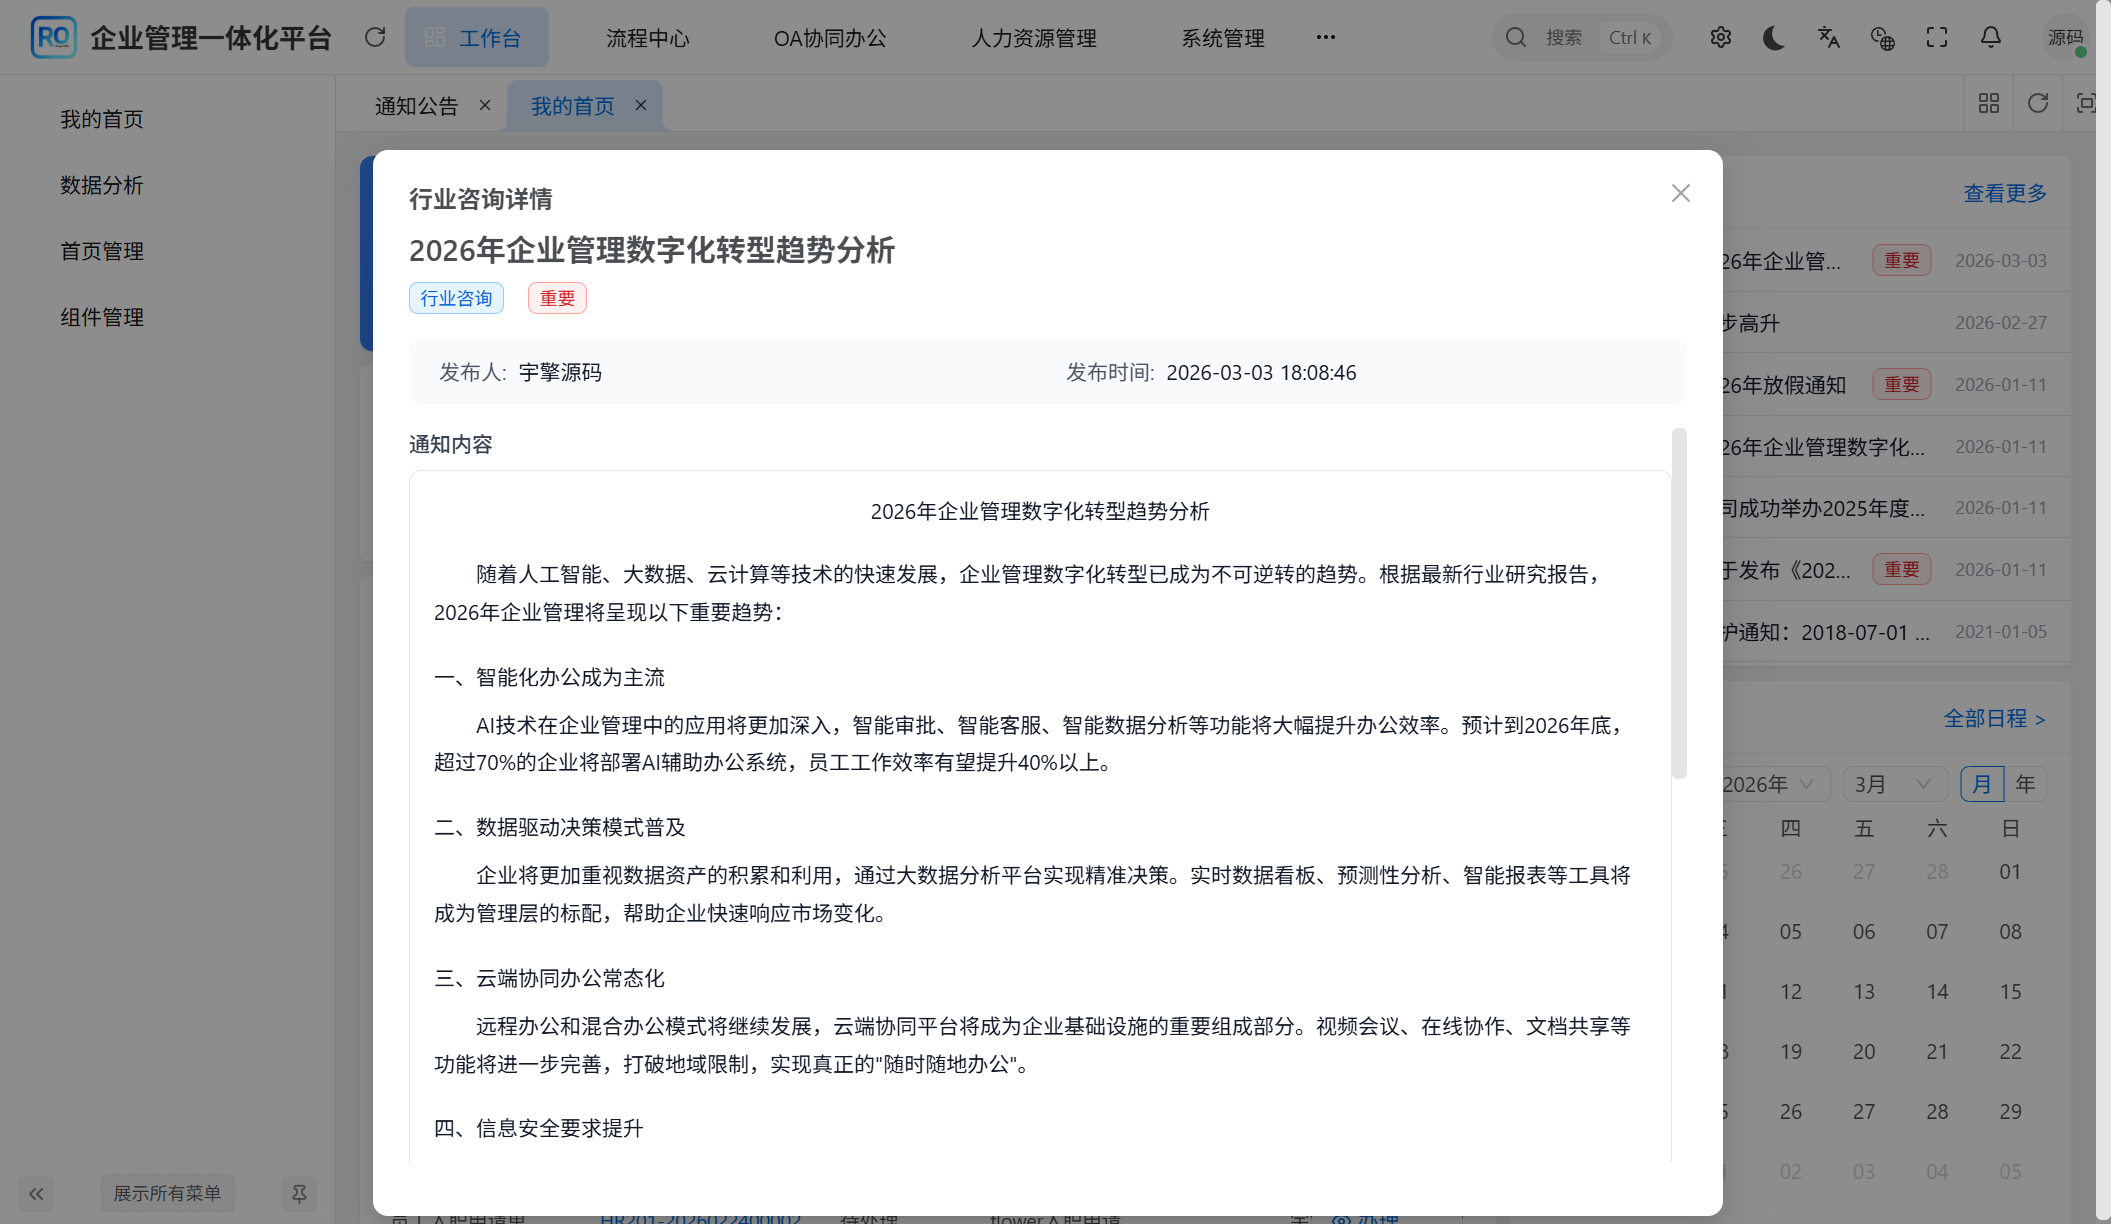Open the 2026年 year dropdown
This screenshot has height=1224, width=2111.
click(1768, 784)
